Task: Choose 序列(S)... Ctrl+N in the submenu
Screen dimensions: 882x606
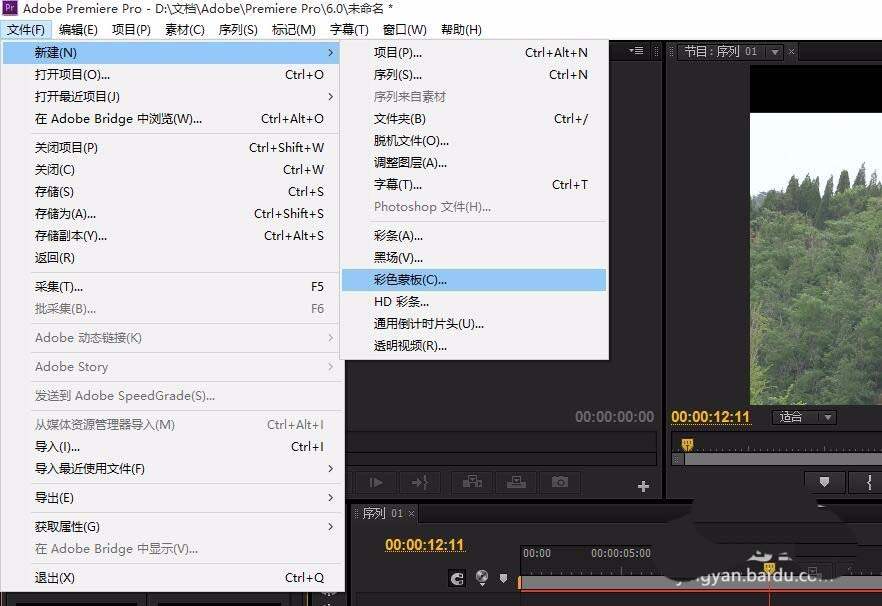Action: [474, 74]
